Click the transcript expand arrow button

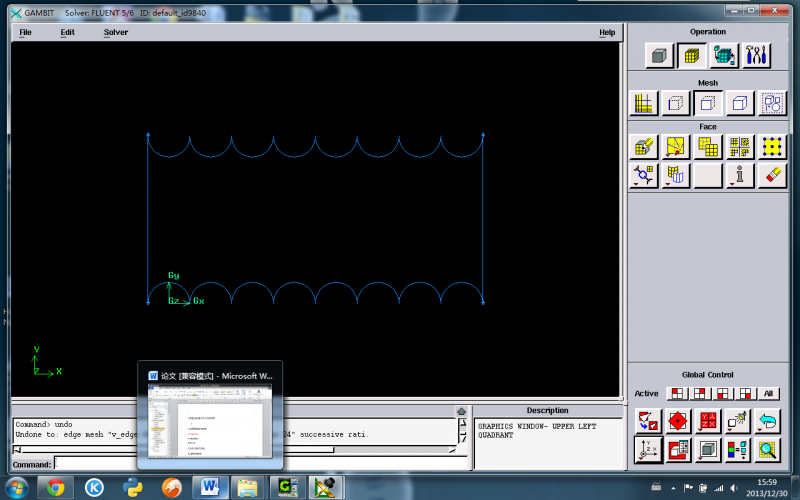click(x=462, y=411)
